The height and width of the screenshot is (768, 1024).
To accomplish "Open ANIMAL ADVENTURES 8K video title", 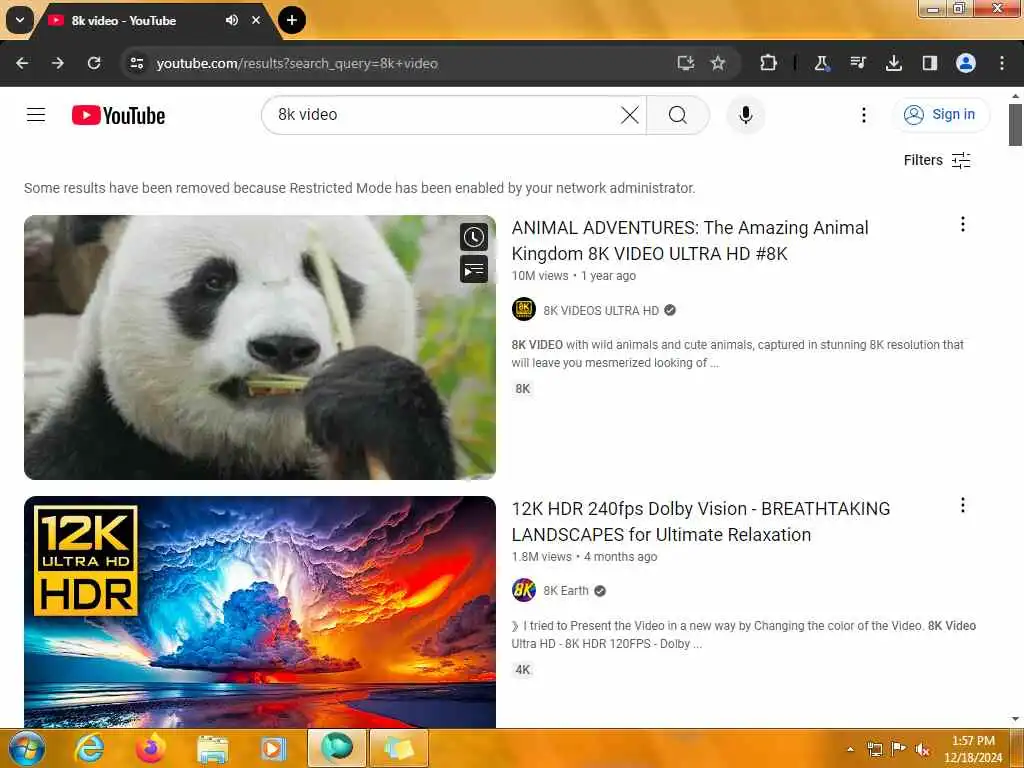I will 690,240.
